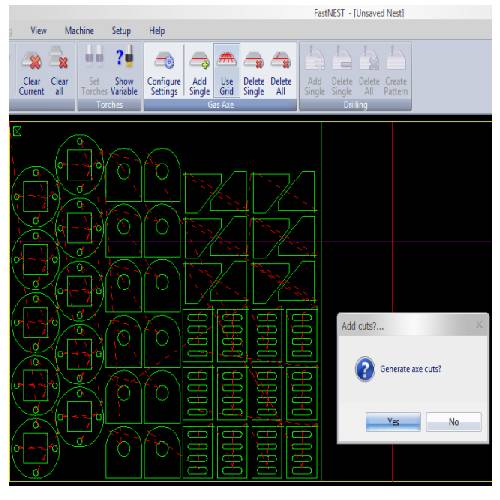Click Create Pattern in Drilling group
Image resolution: width=500 pixels, height=500 pixels.
point(396,71)
